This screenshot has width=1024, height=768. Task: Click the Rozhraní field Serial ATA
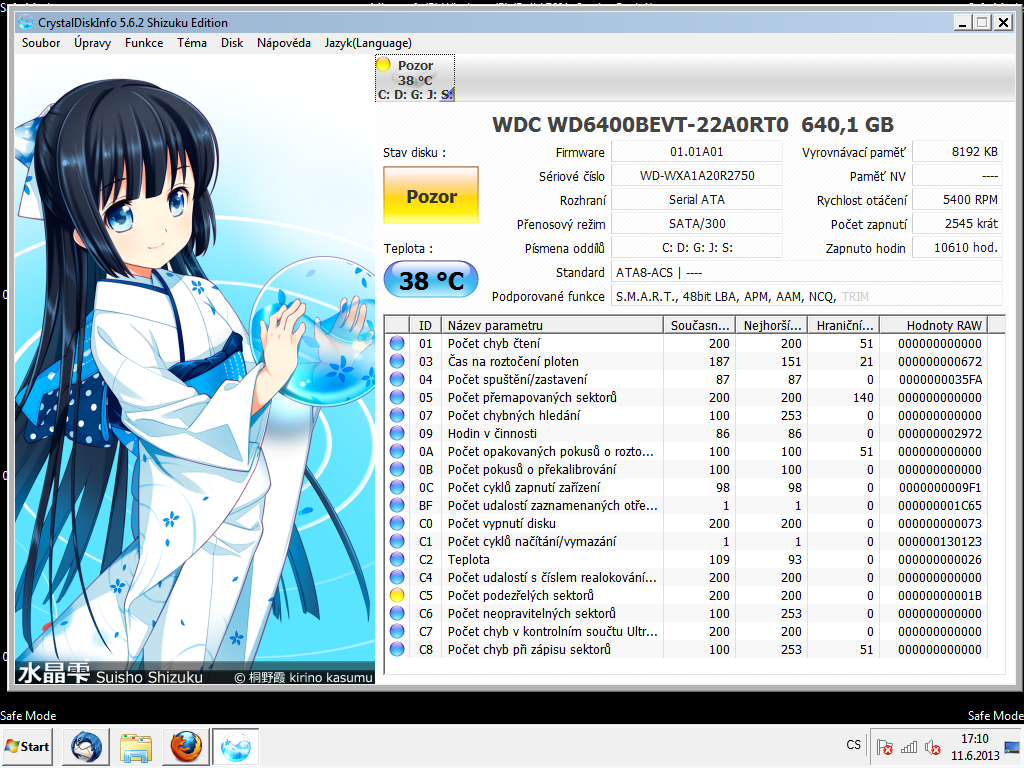(697, 200)
